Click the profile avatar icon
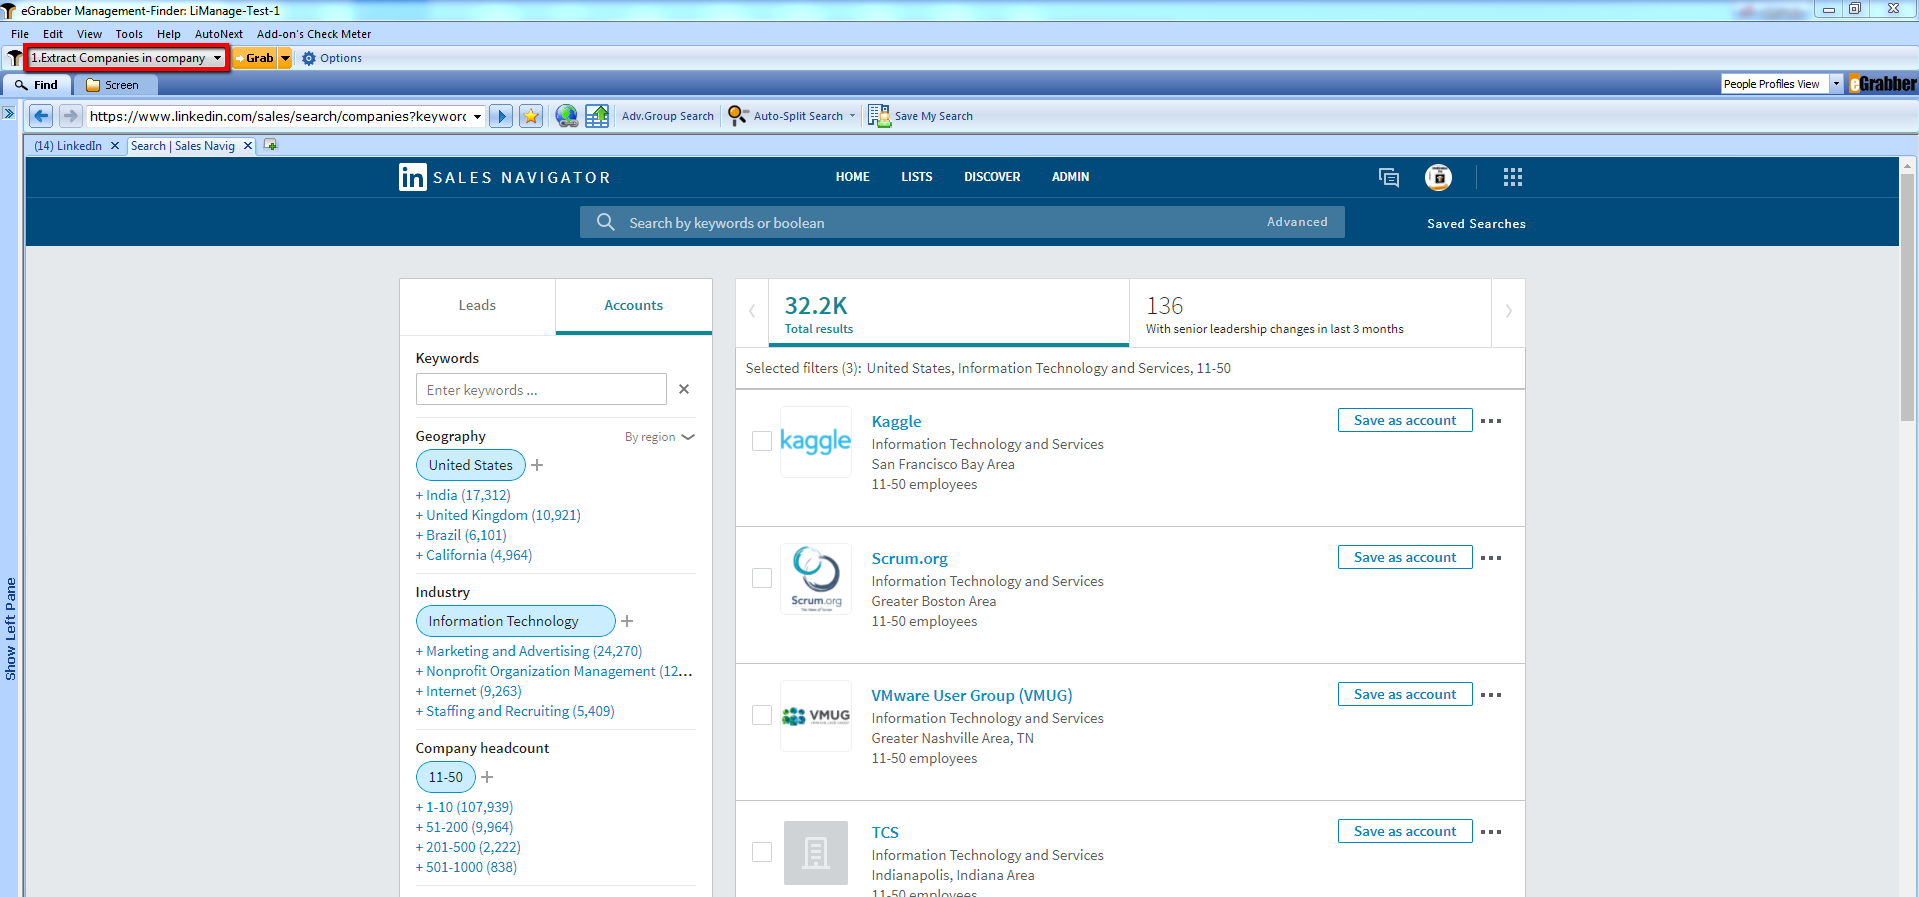Viewport: 1919px width, 897px height. pos(1438,177)
